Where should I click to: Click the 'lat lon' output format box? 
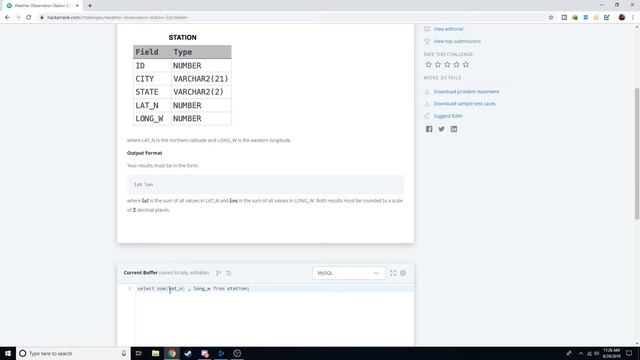265,184
